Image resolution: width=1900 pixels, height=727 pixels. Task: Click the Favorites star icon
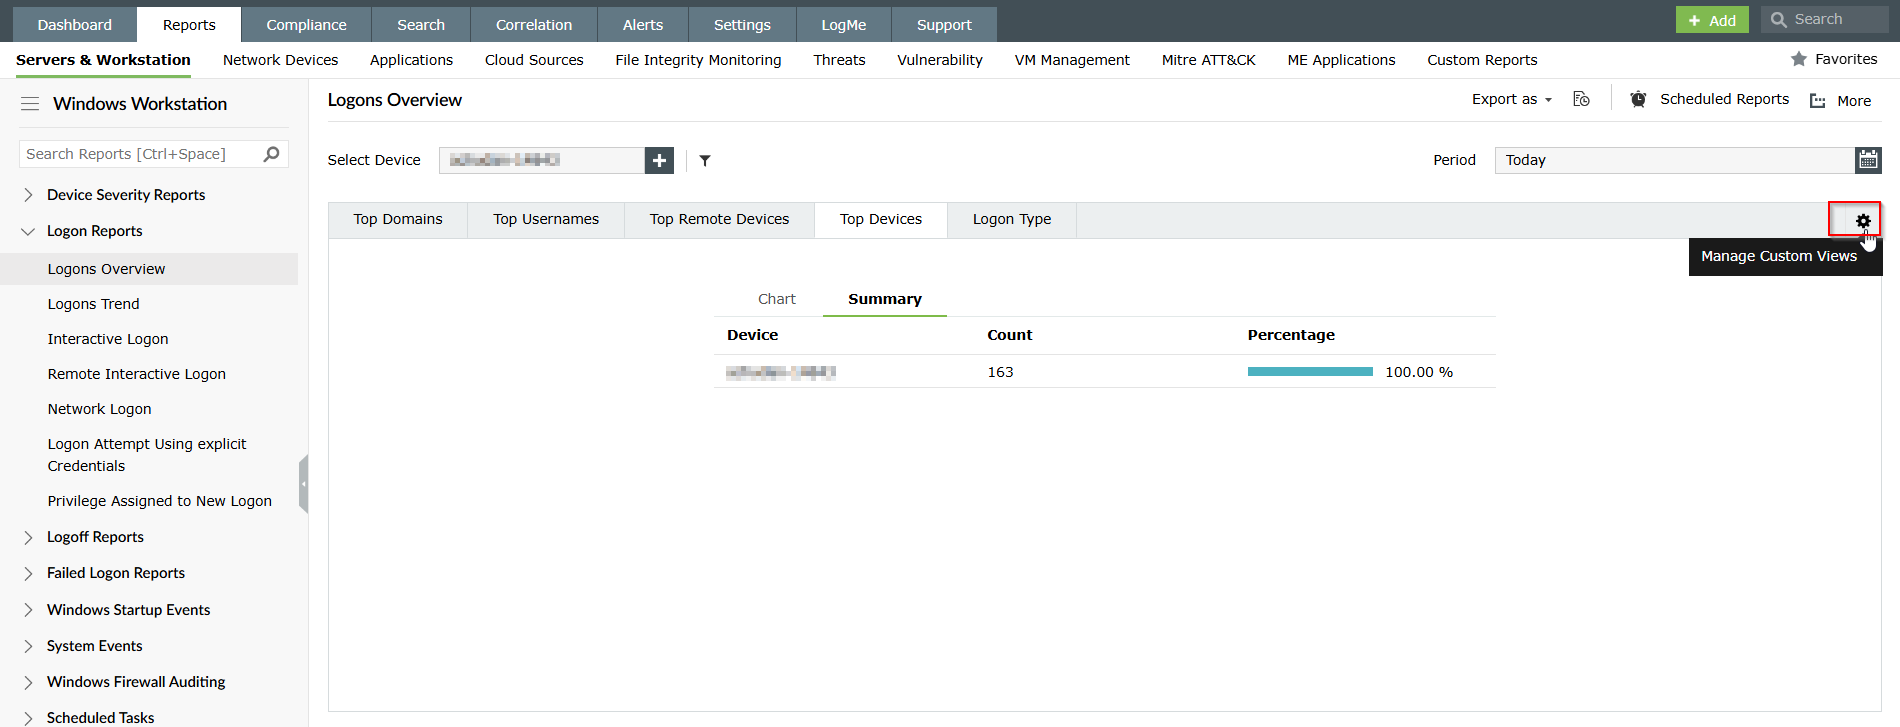tap(1799, 59)
